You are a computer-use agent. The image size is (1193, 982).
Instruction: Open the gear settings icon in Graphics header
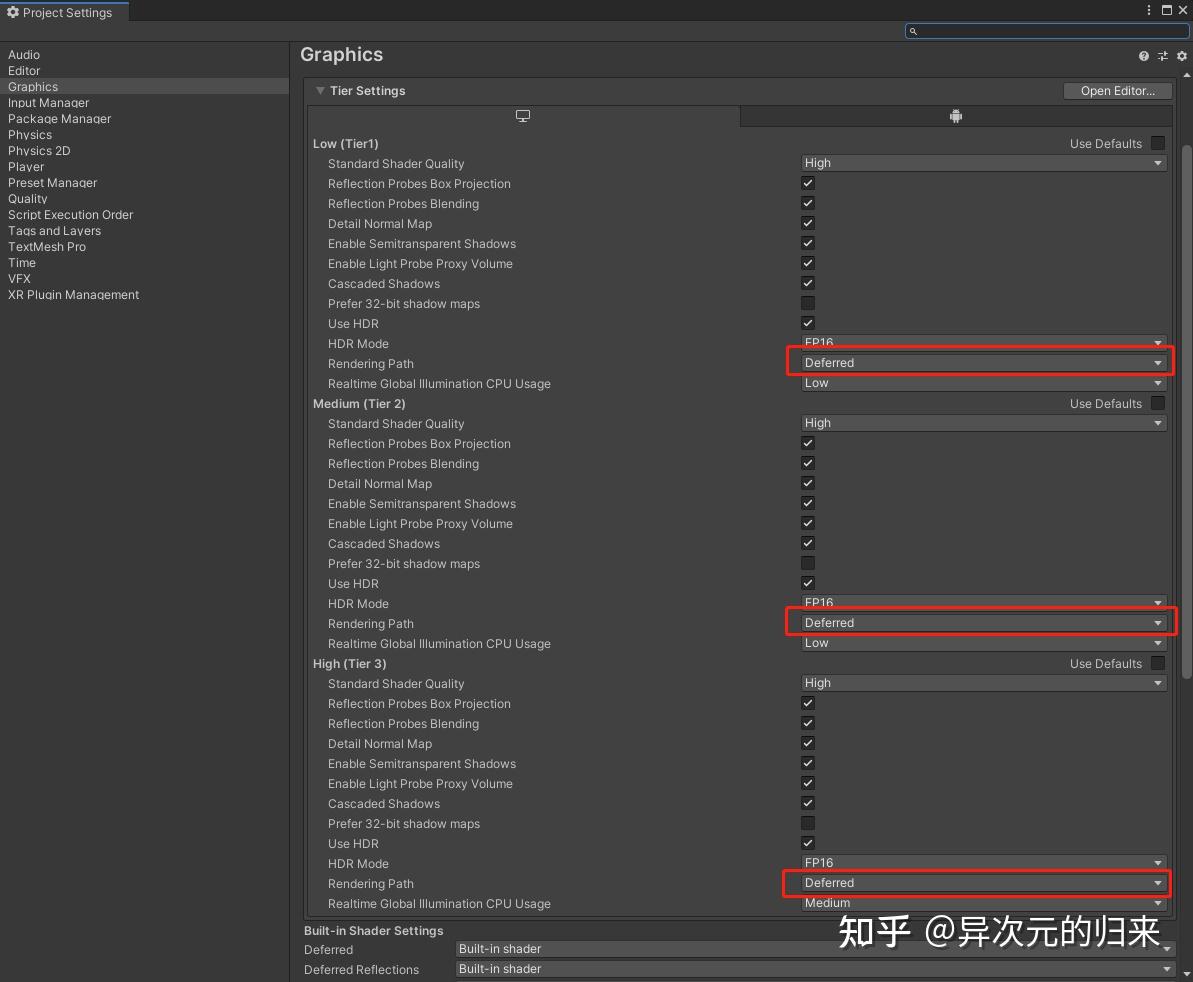point(1181,56)
